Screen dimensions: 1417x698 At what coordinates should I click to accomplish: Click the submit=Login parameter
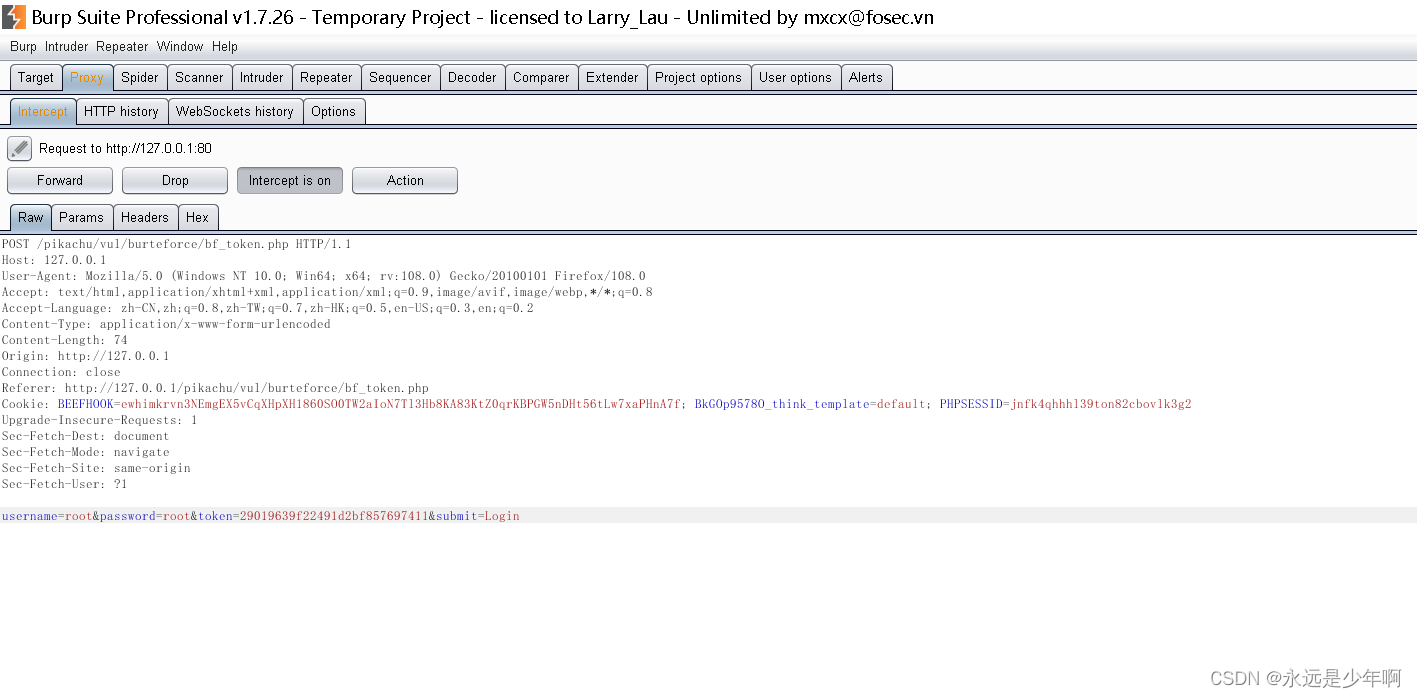(x=478, y=516)
